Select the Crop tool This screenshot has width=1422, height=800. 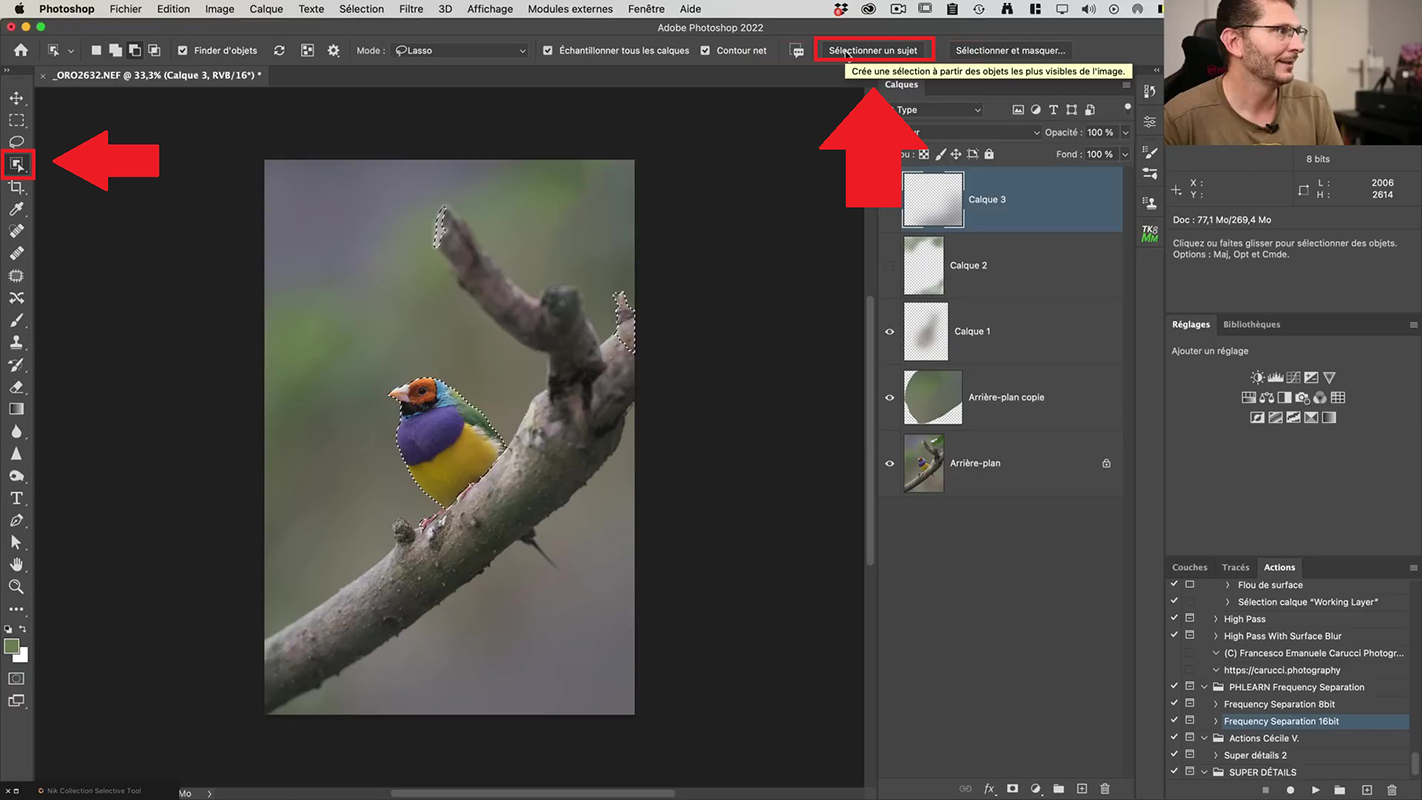(16, 187)
